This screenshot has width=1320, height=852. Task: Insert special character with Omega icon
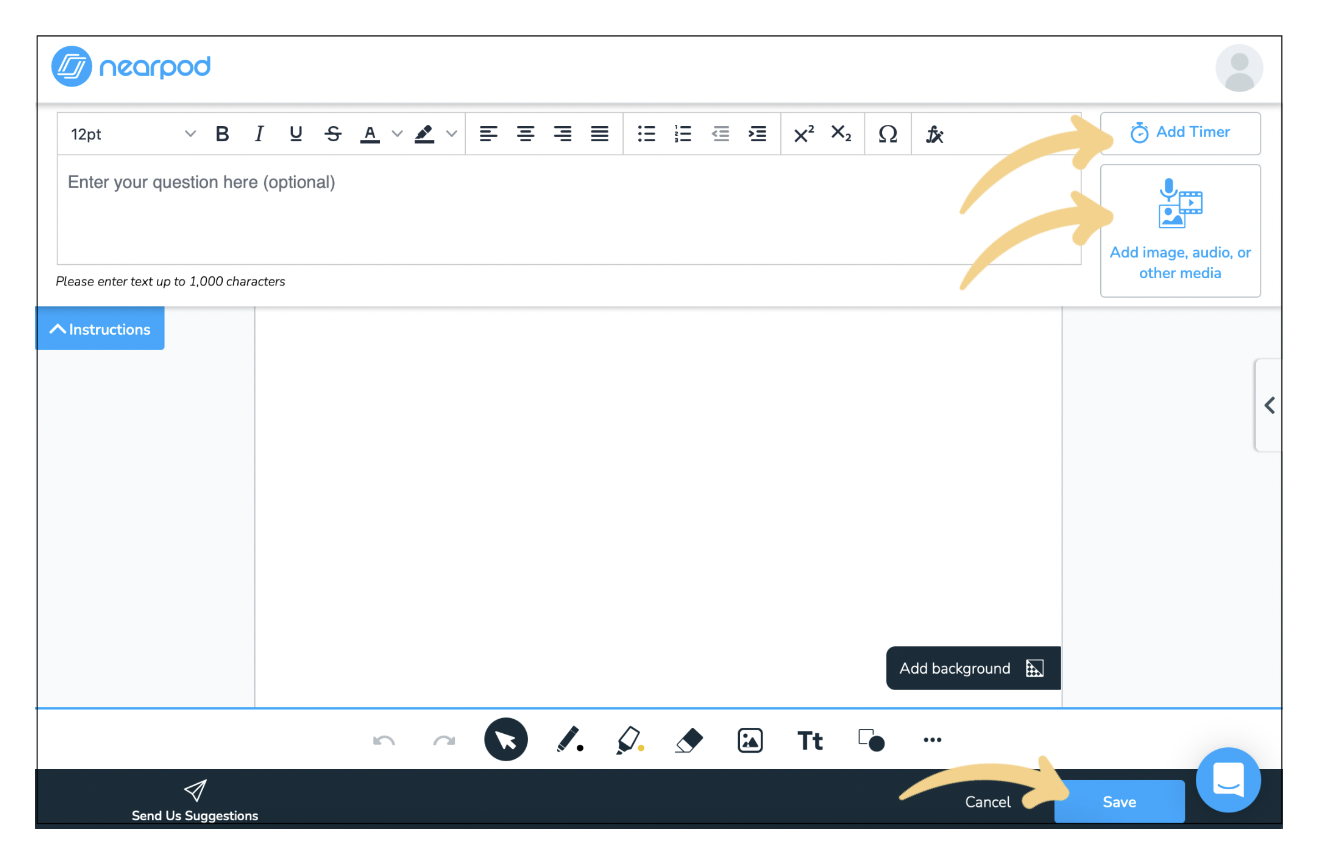pyautogui.click(x=887, y=134)
